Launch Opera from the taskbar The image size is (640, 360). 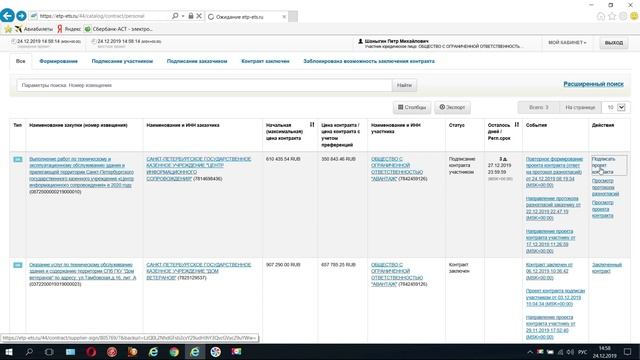pos(91,352)
